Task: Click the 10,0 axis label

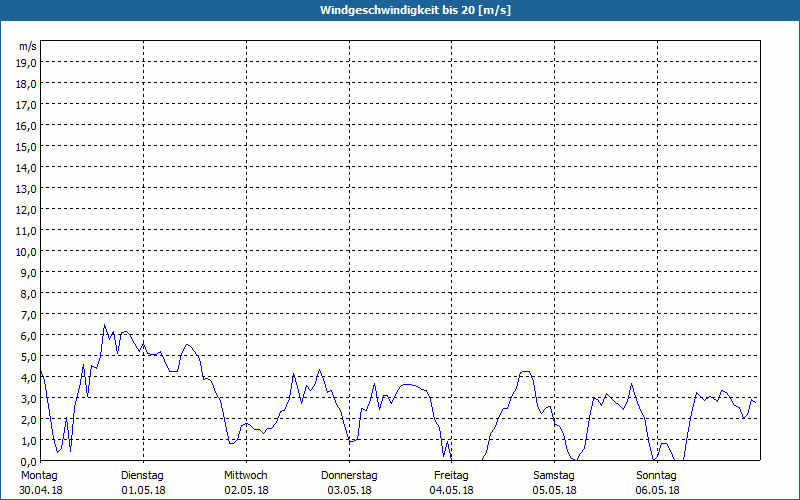Action: pyautogui.click(x=27, y=252)
